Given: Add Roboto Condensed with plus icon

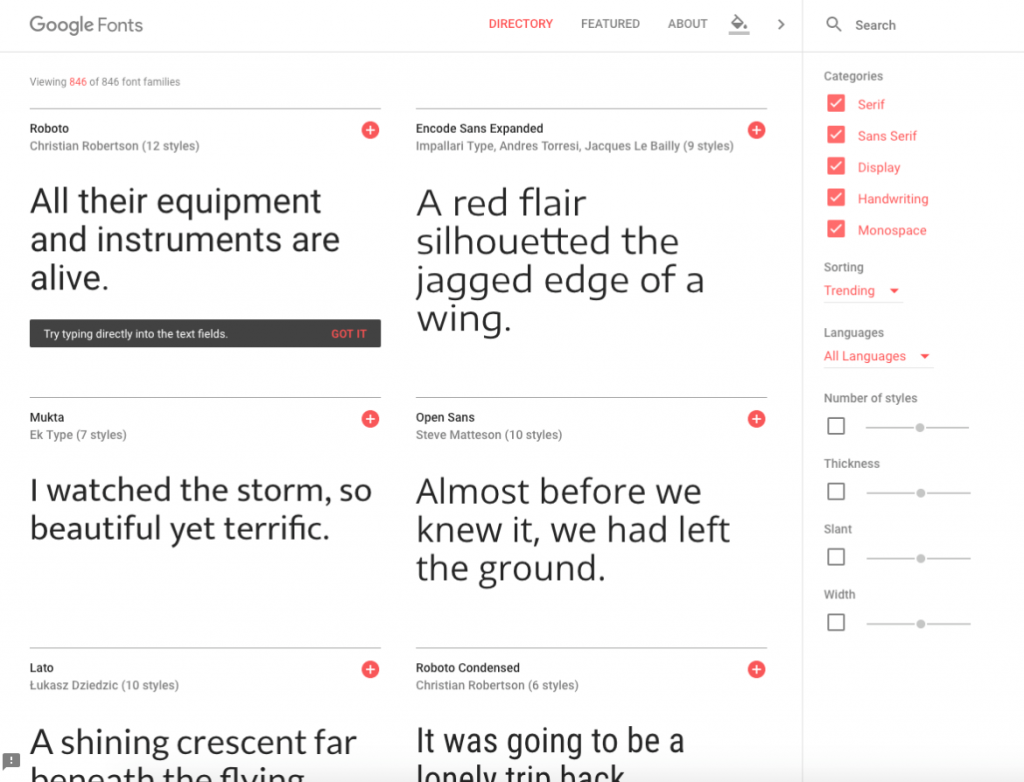Looking at the screenshot, I should click(x=756, y=669).
